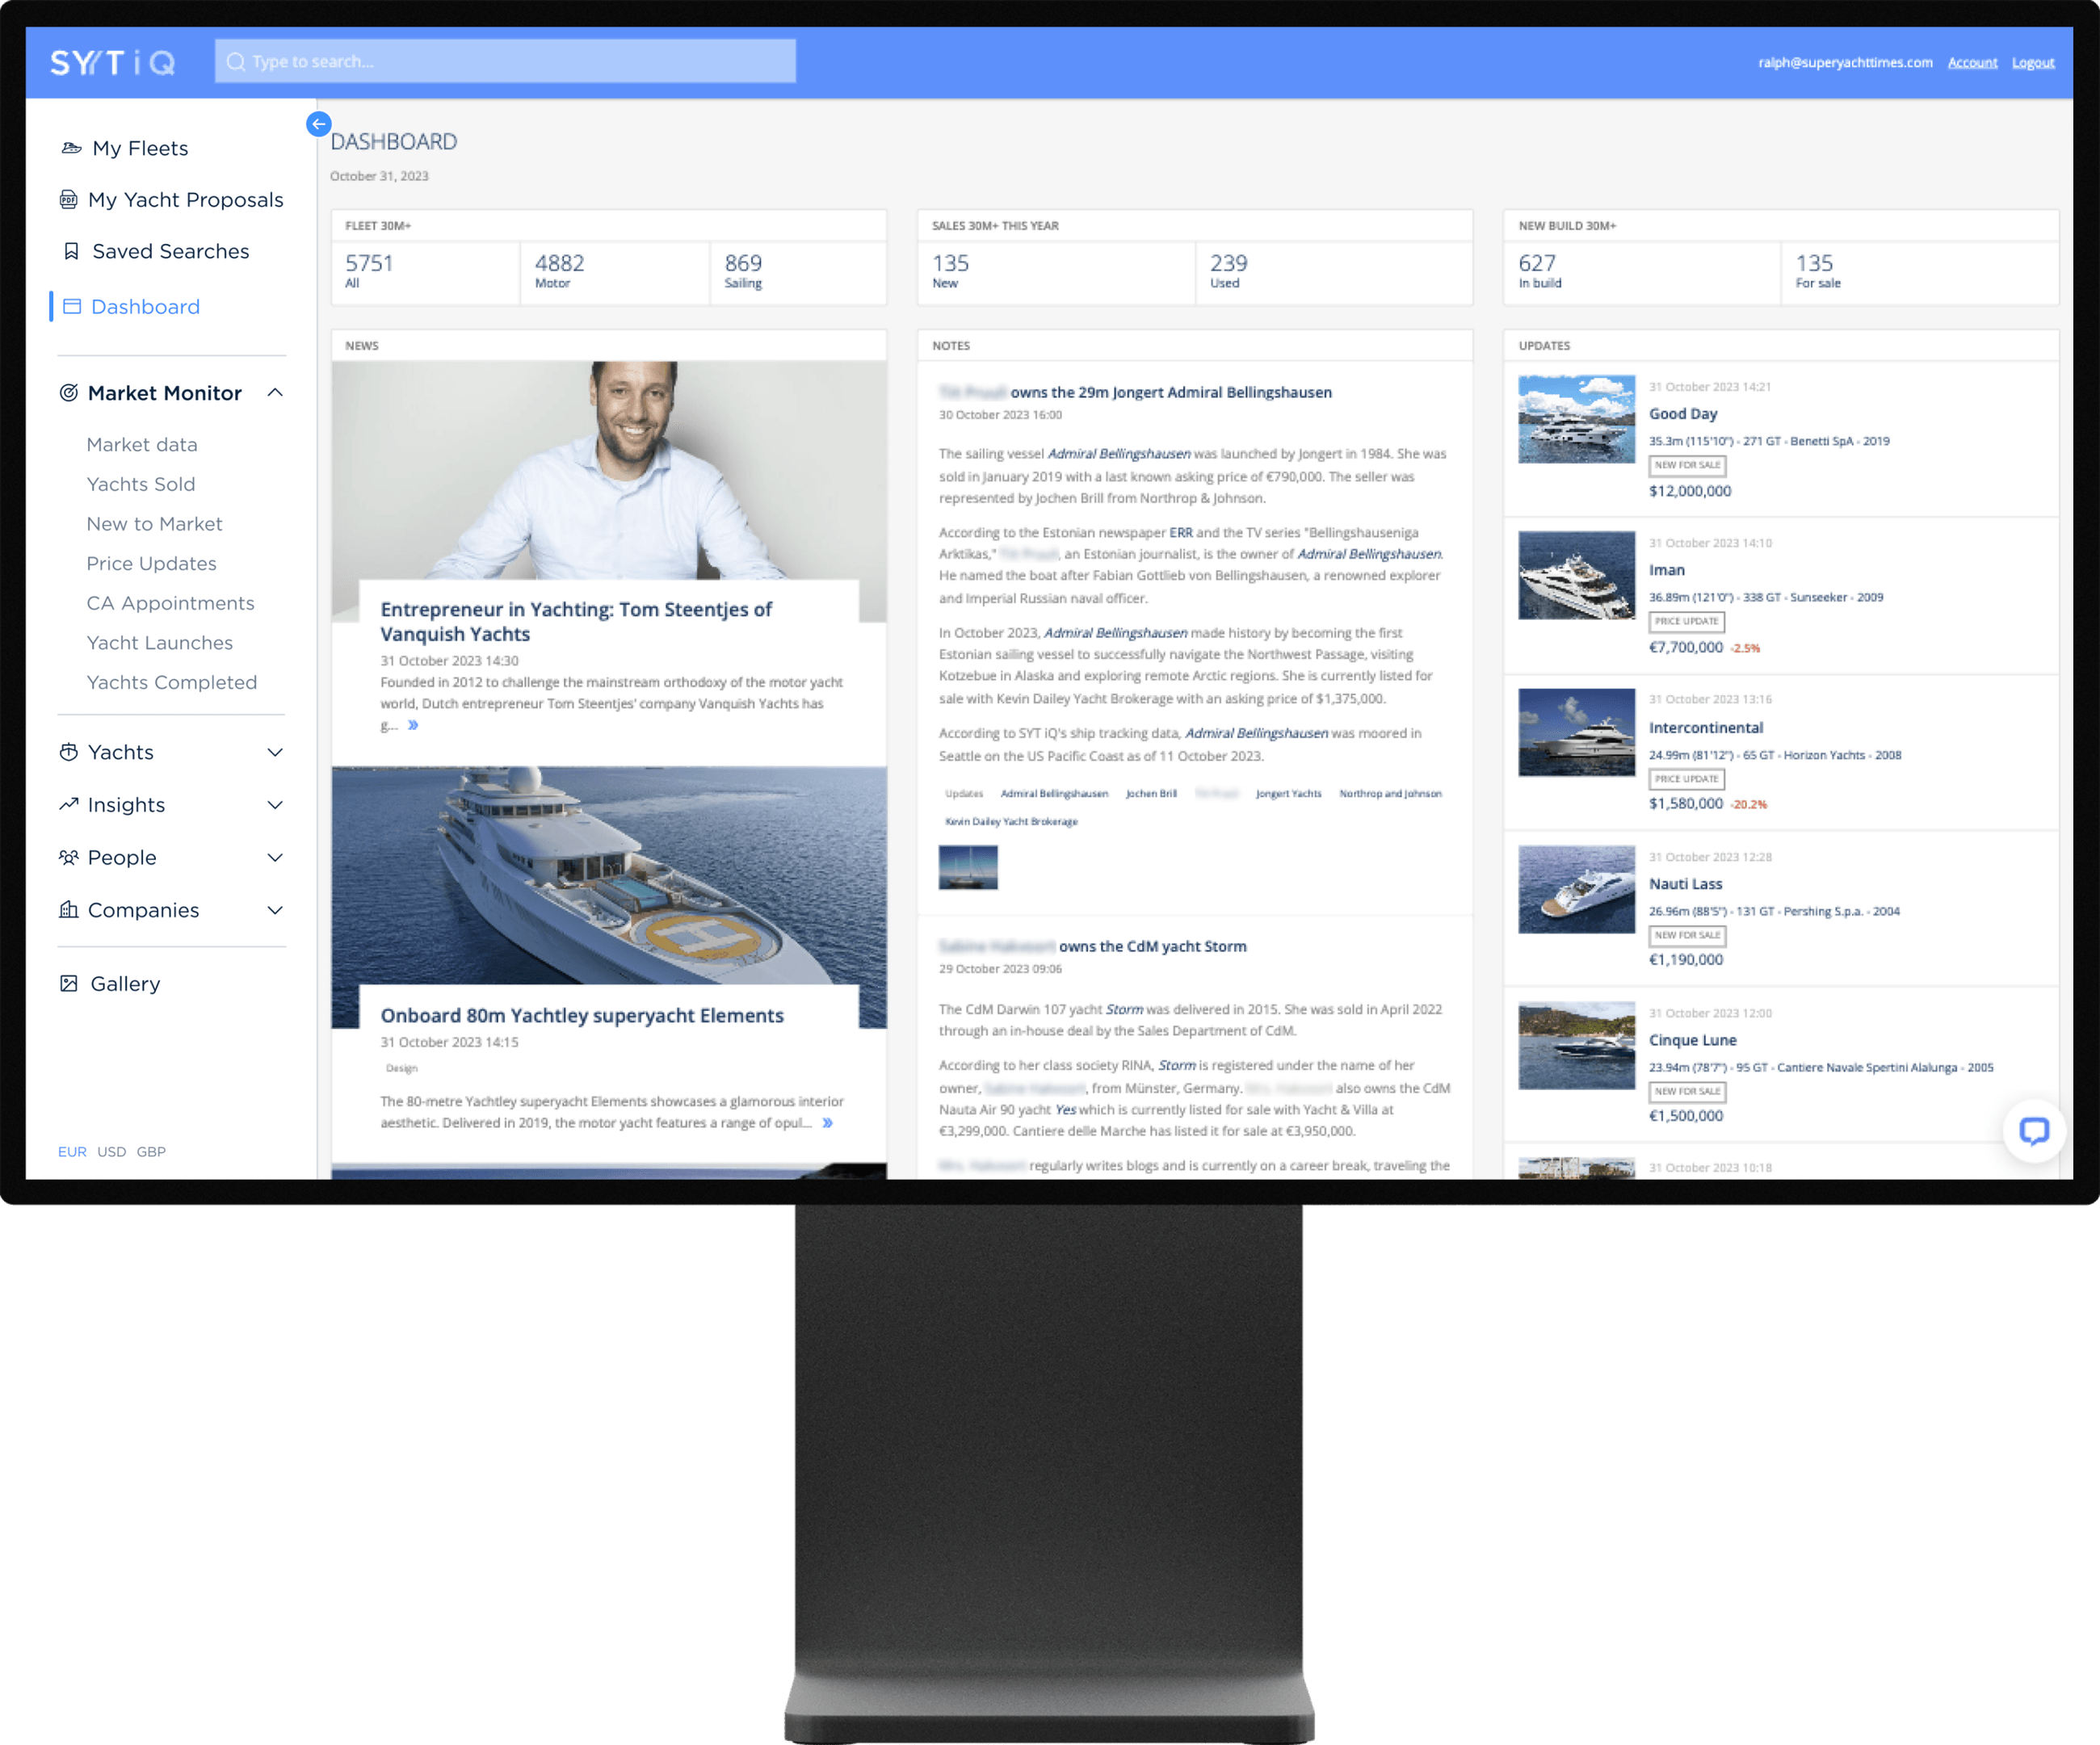The image size is (2100, 1745).
Task: Click the Gallery image icon
Action: pyautogui.click(x=68, y=984)
